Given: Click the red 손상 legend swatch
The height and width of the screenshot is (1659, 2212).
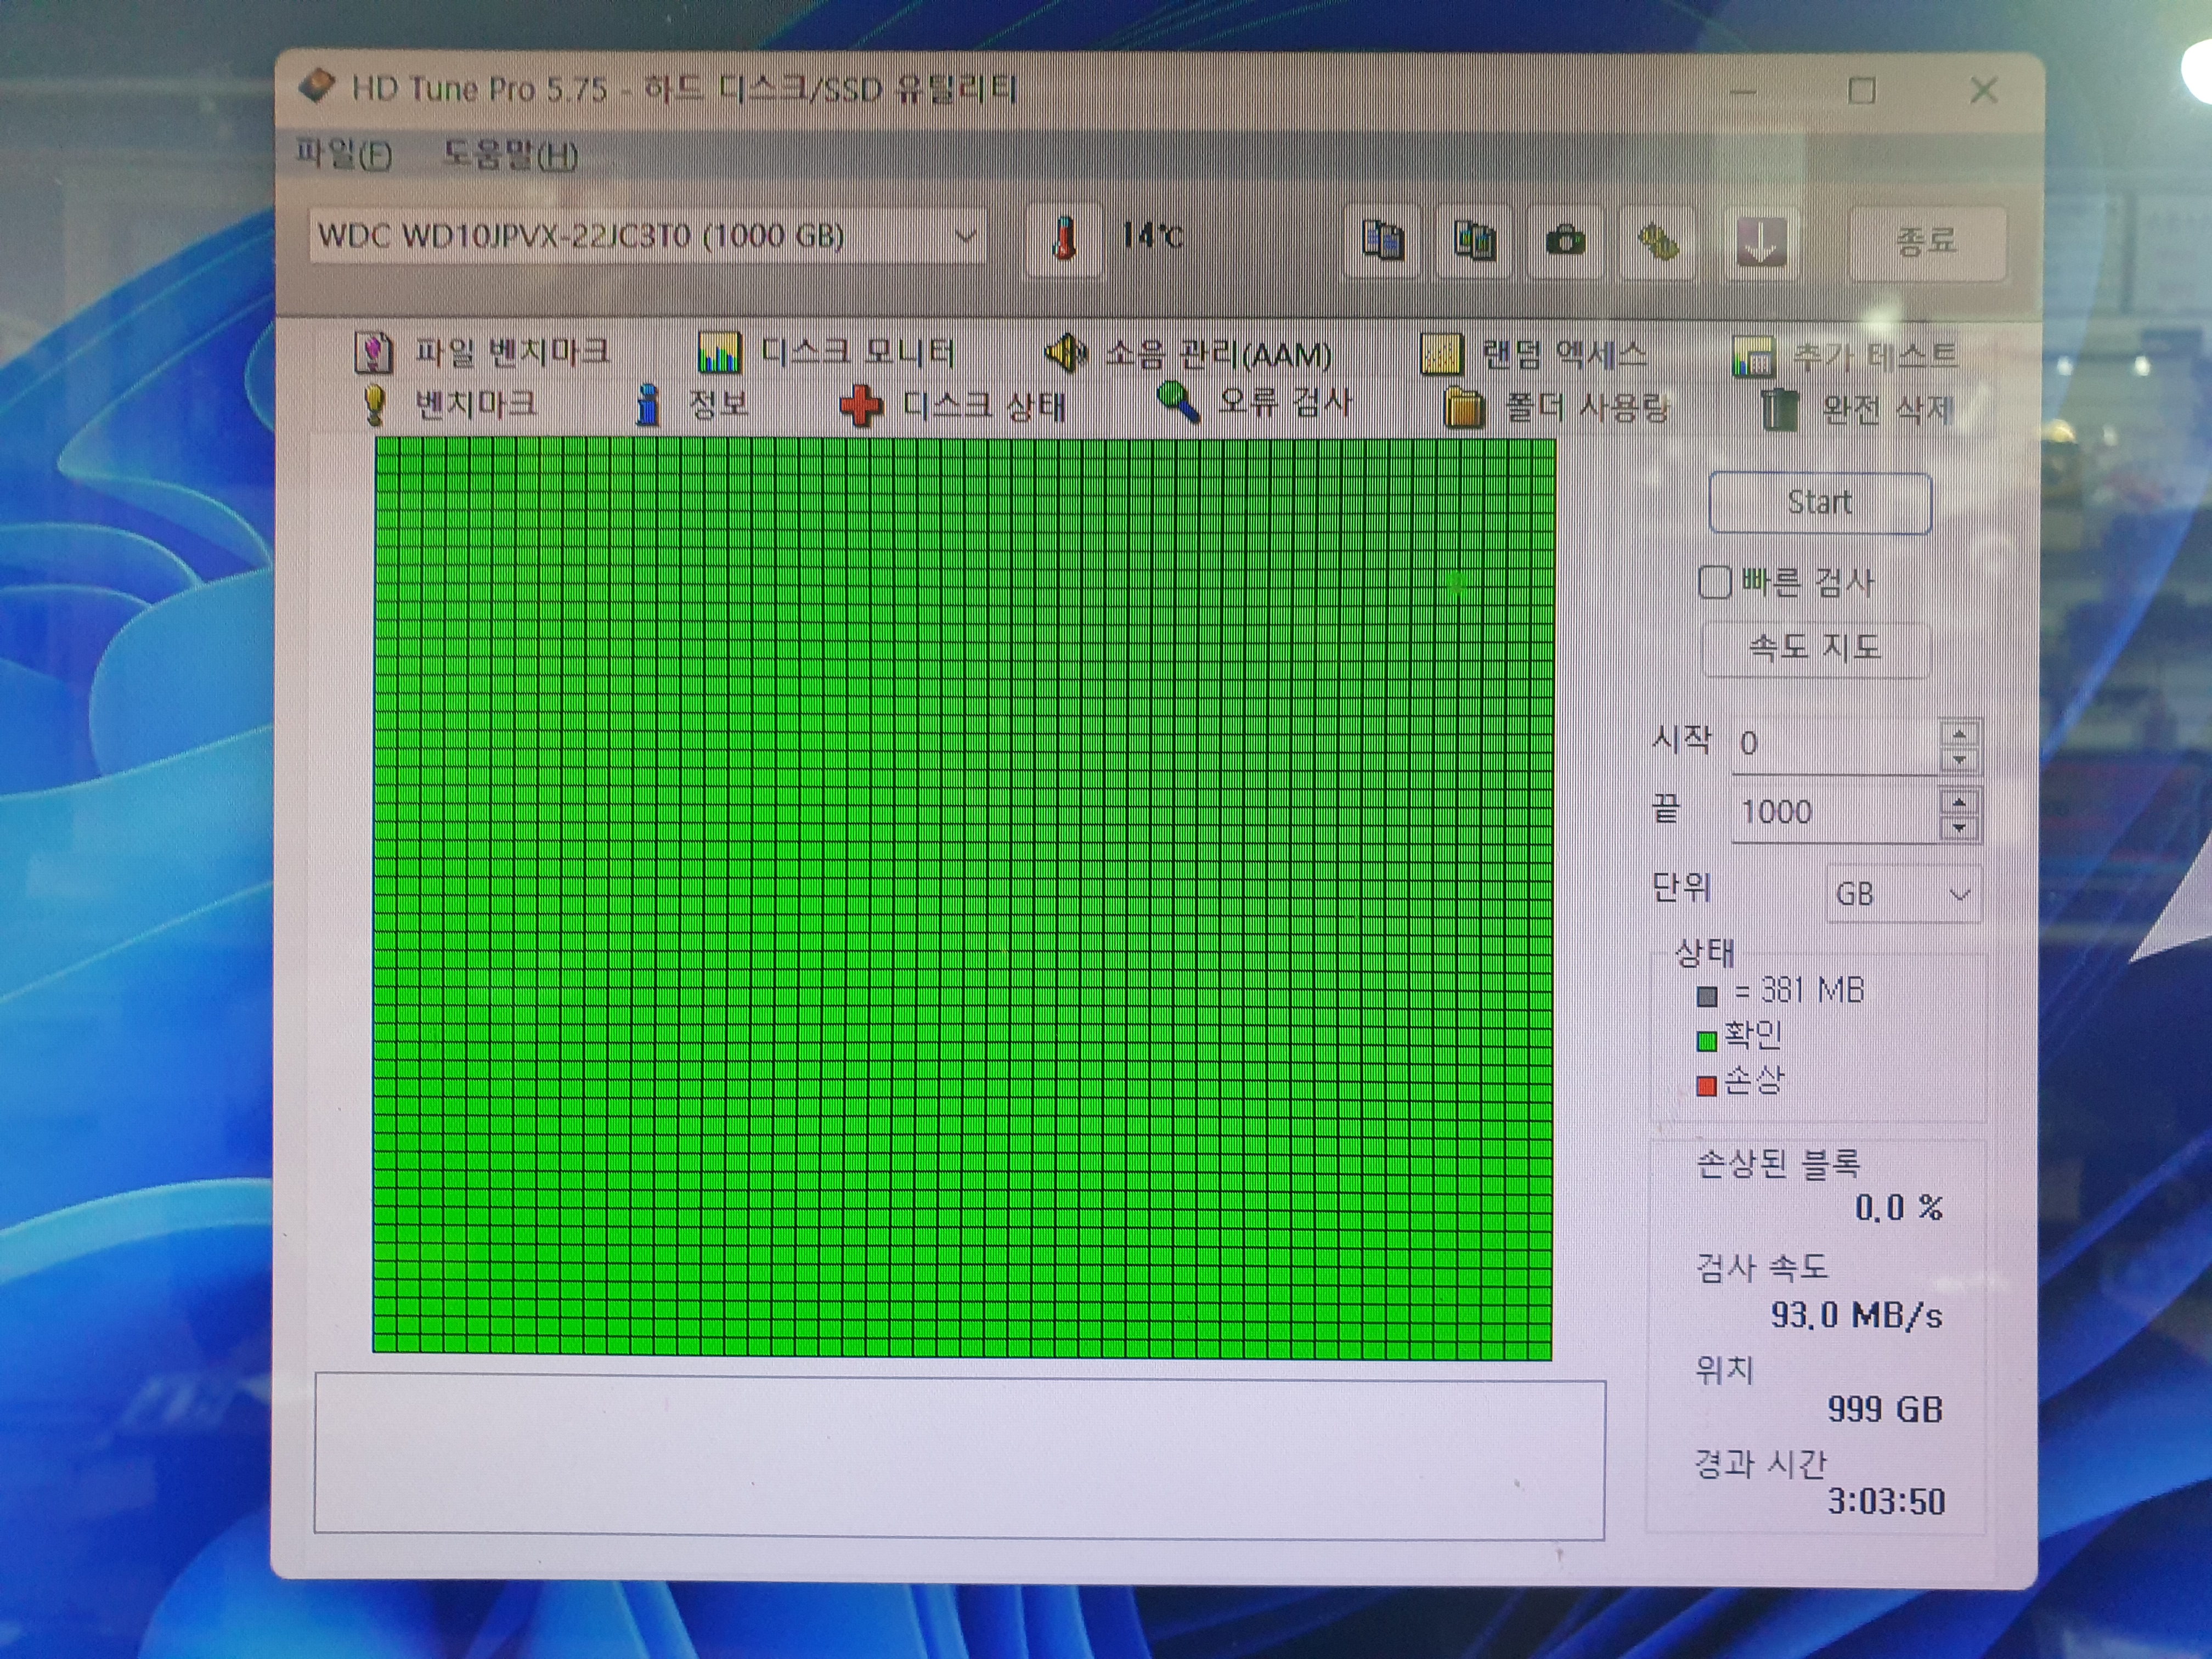Looking at the screenshot, I should pos(1707,1086).
